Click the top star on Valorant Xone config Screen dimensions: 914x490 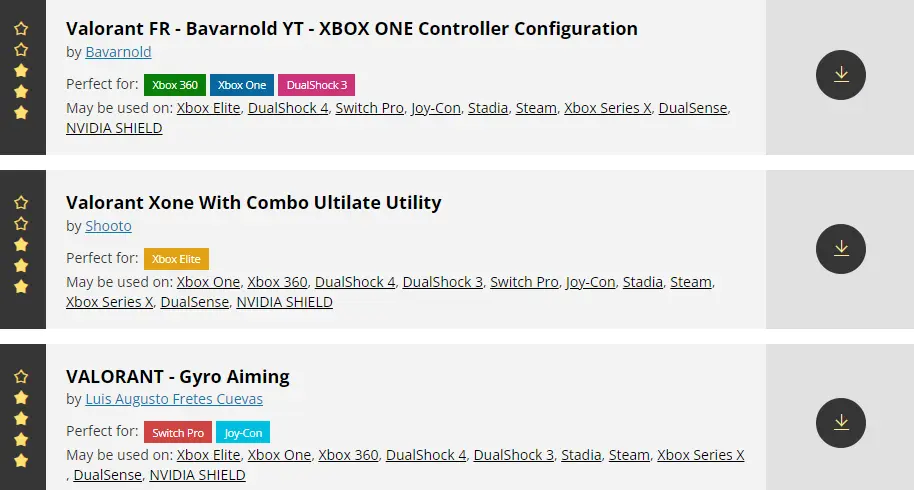(x=21, y=202)
